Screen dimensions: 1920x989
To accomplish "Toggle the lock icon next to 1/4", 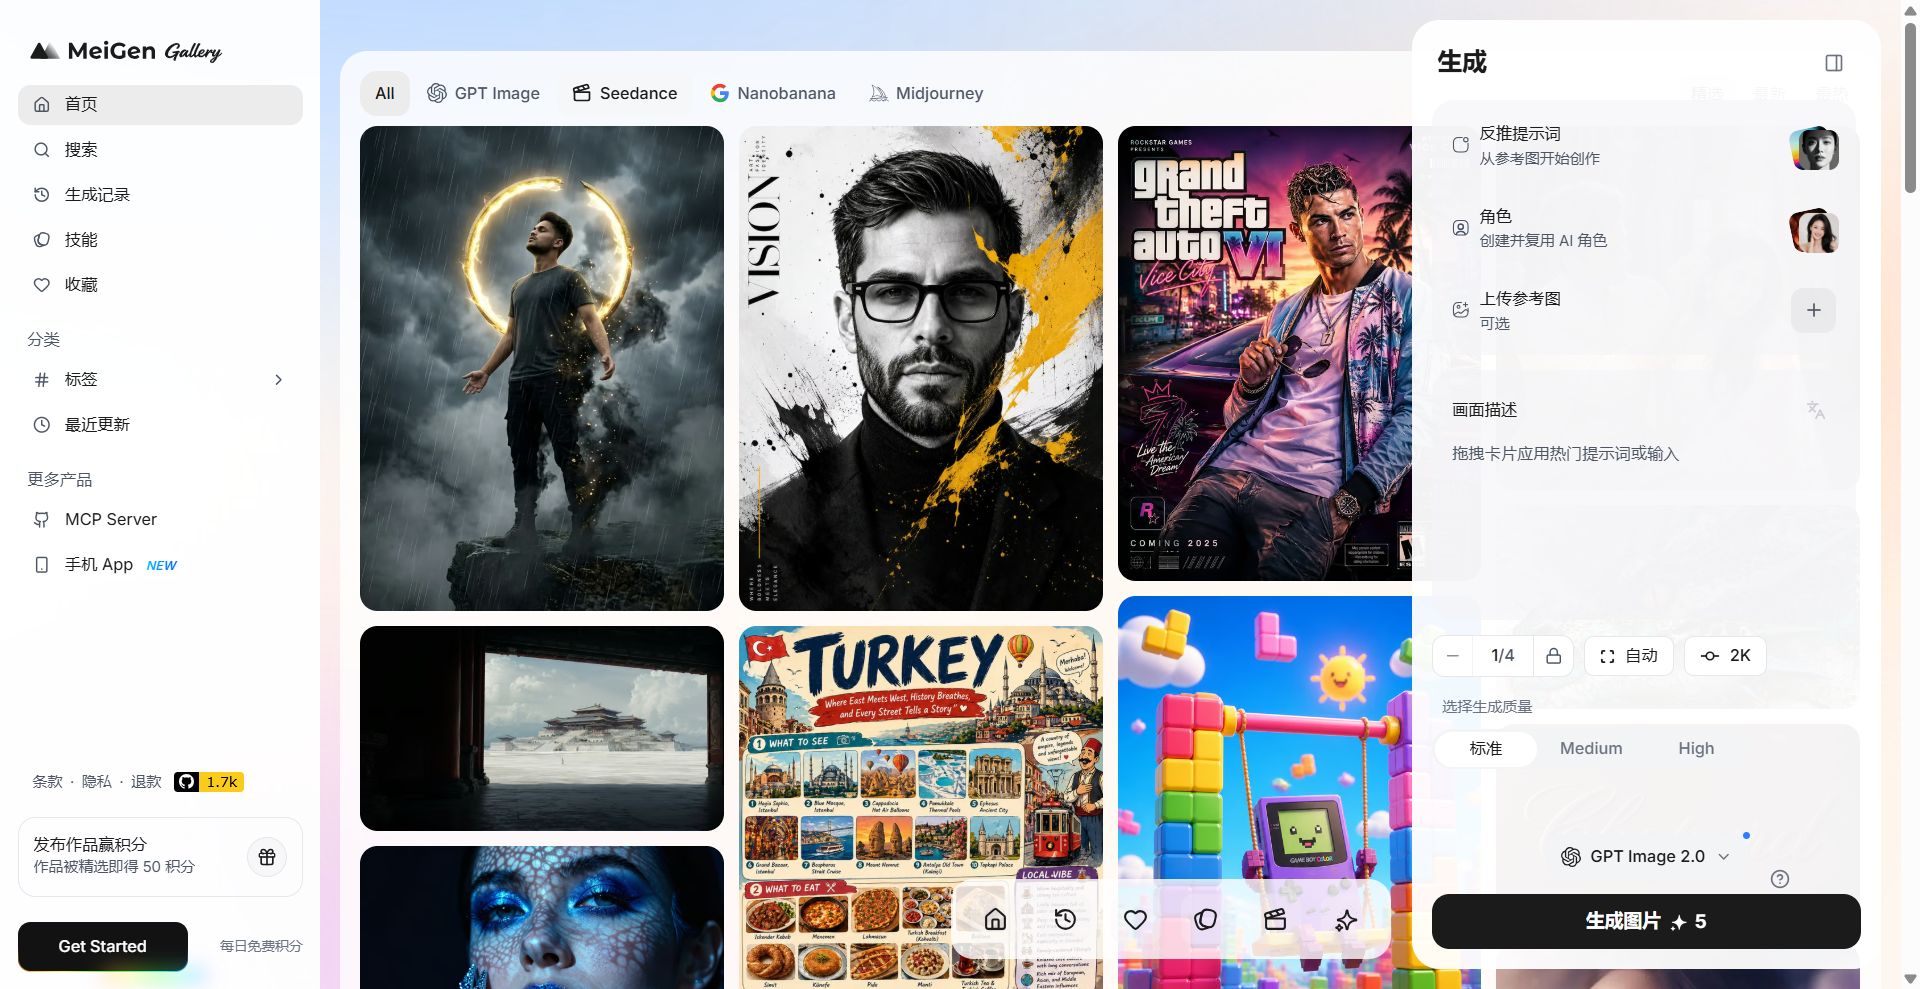I will [1553, 656].
